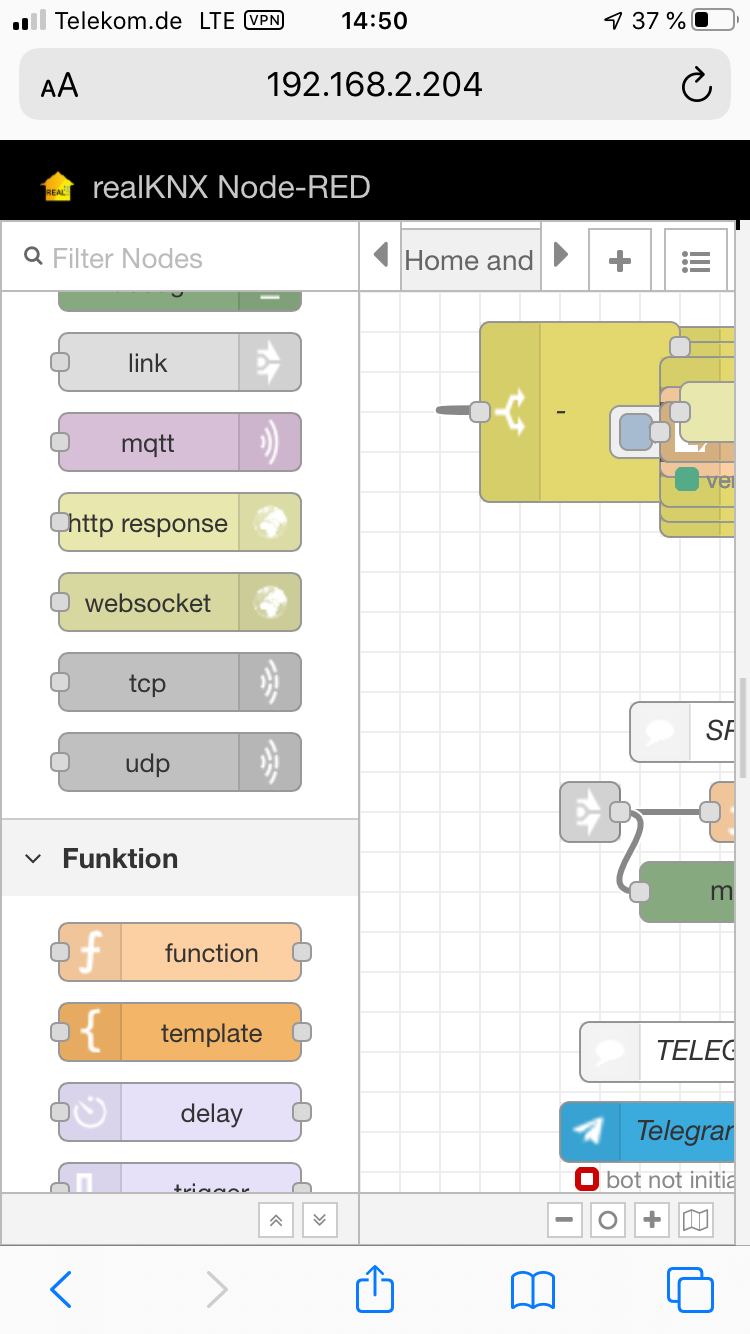Toggle the navigator map view

(x=695, y=1220)
